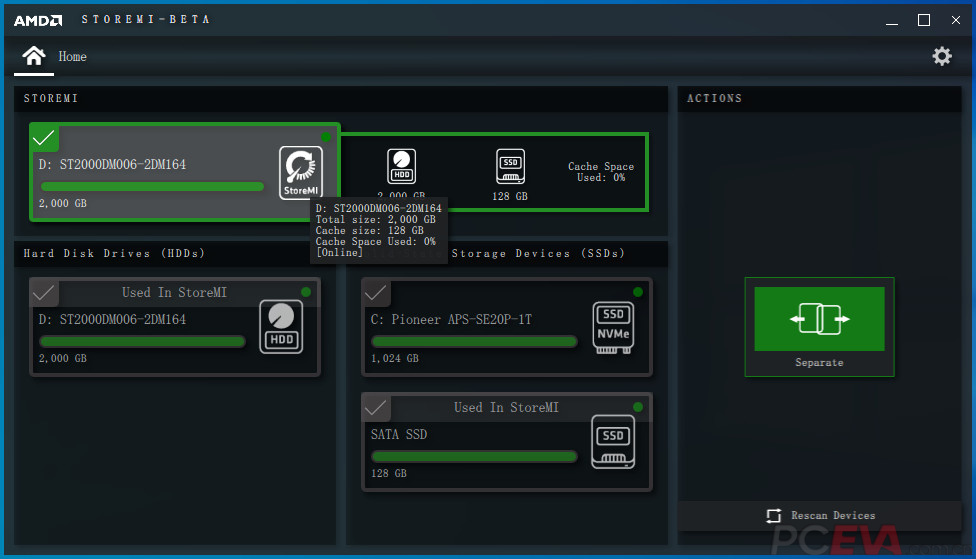Image resolution: width=976 pixels, height=559 pixels.
Task: Click usage bar on HDD ST2000DM006 card
Action: pyautogui.click(x=143, y=341)
